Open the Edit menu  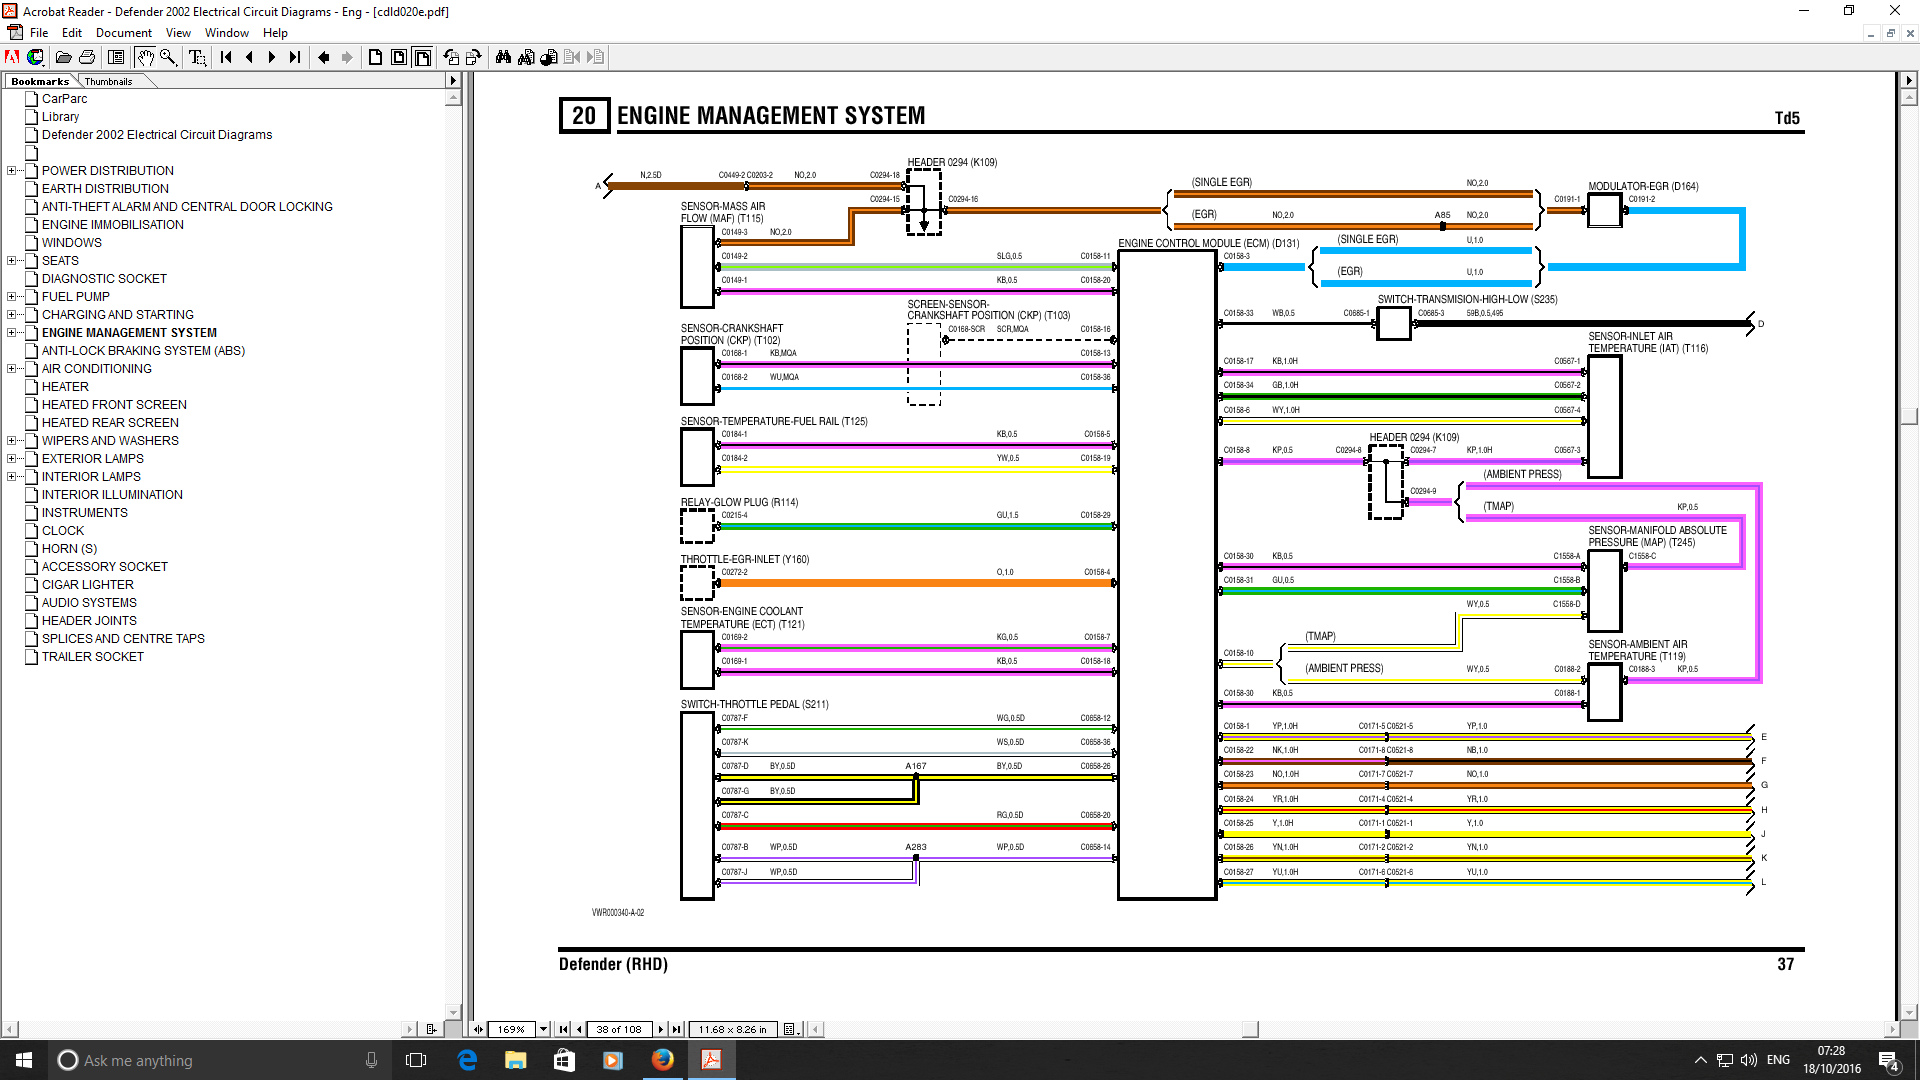[72, 33]
